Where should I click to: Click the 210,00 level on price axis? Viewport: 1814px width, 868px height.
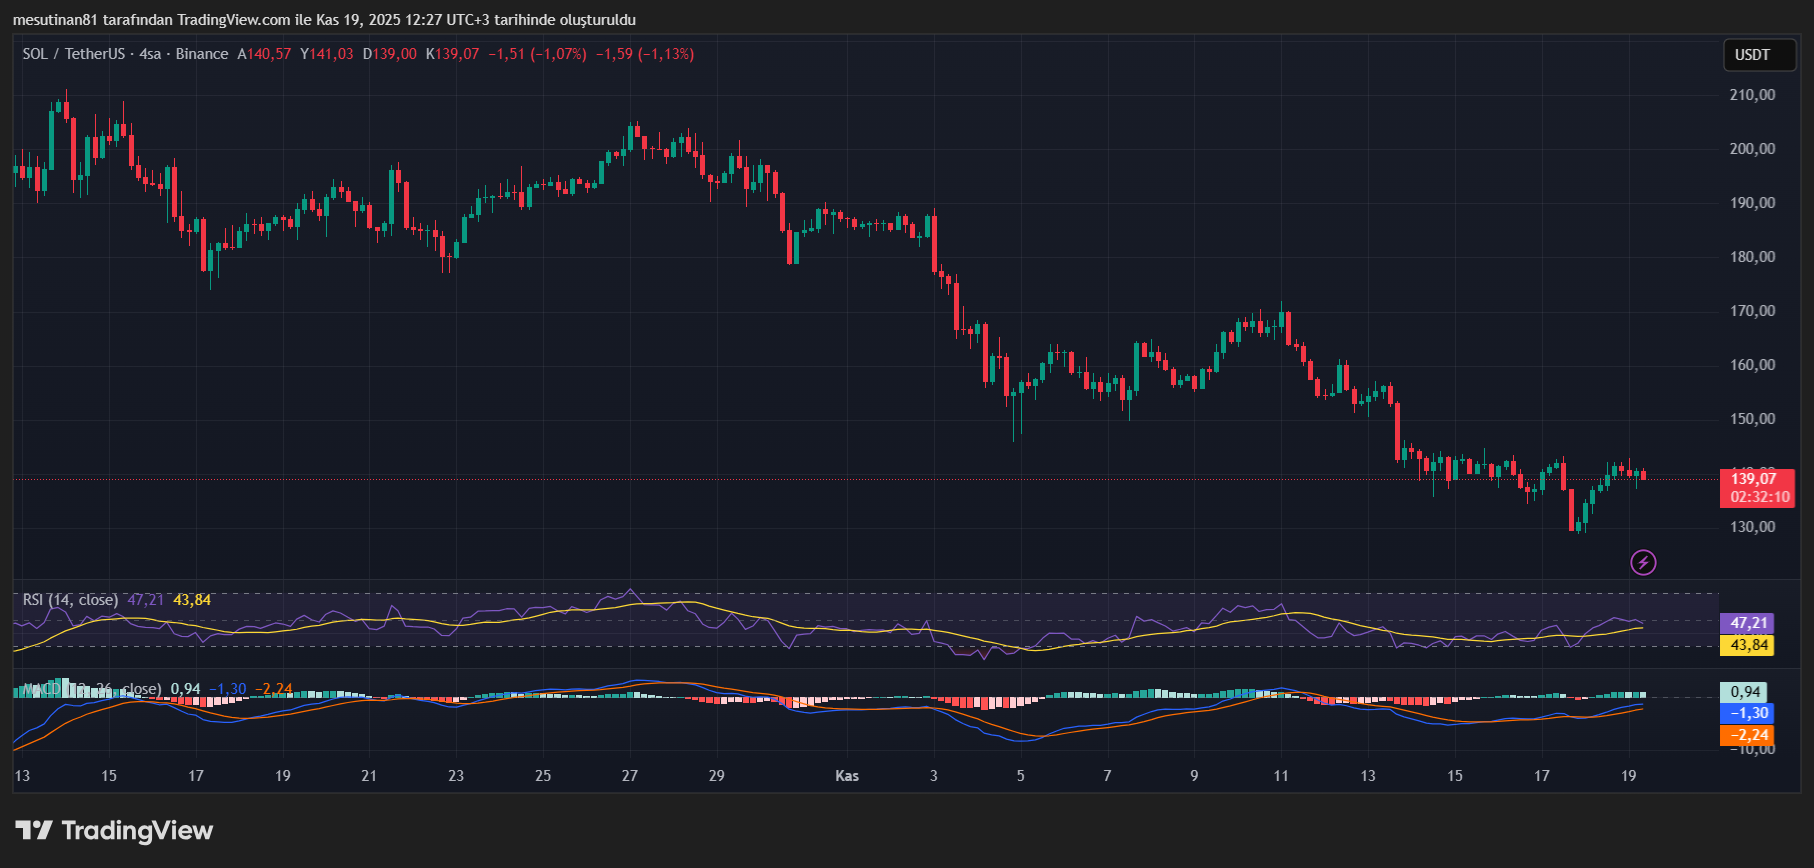[x=1752, y=95]
